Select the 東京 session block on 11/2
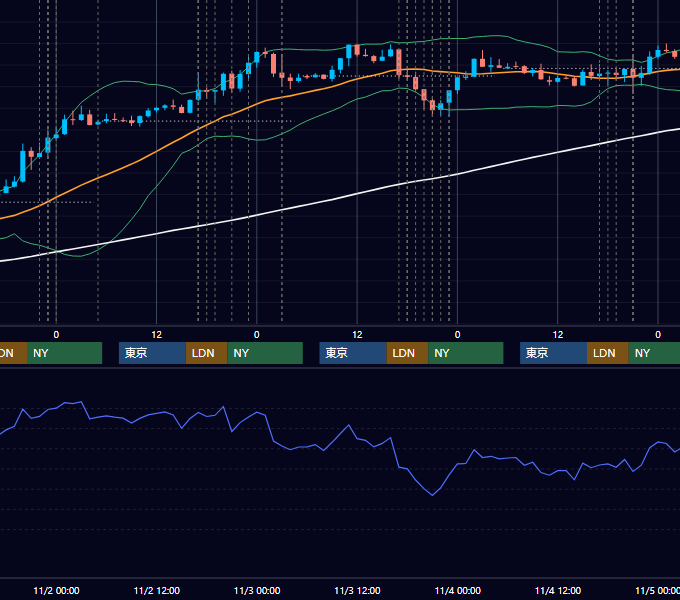The width and height of the screenshot is (680, 600). [x=152, y=353]
